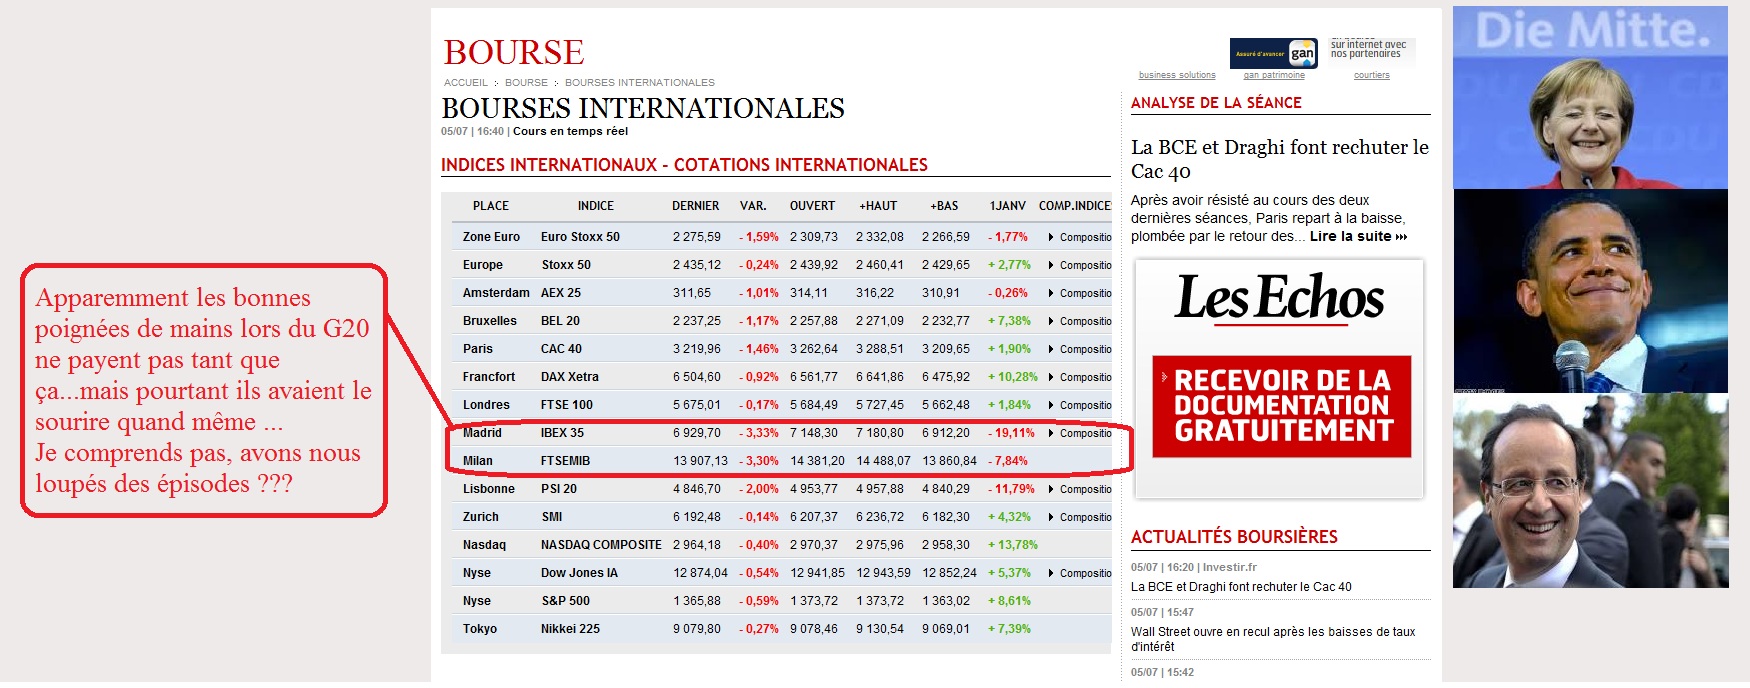Click the +HAUT column header
This screenshot has height=688, width=1750.
(x=878, y=206)
